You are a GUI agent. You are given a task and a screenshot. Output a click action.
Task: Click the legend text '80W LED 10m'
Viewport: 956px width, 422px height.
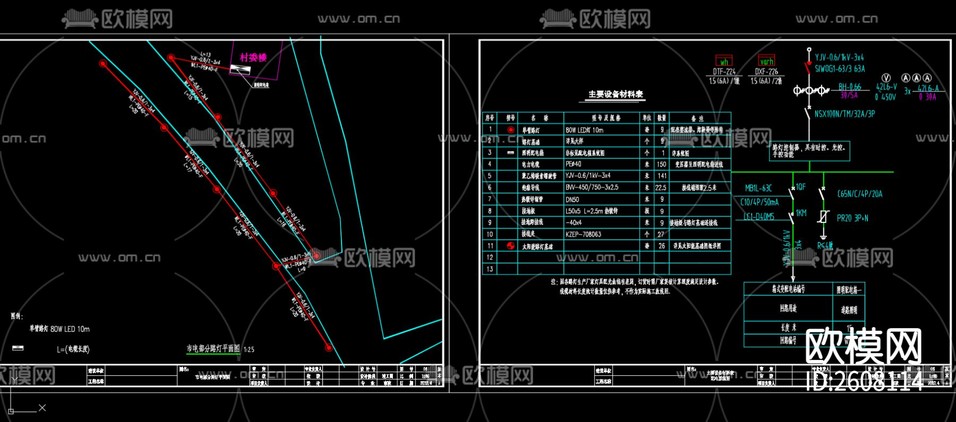coord(70,329)
